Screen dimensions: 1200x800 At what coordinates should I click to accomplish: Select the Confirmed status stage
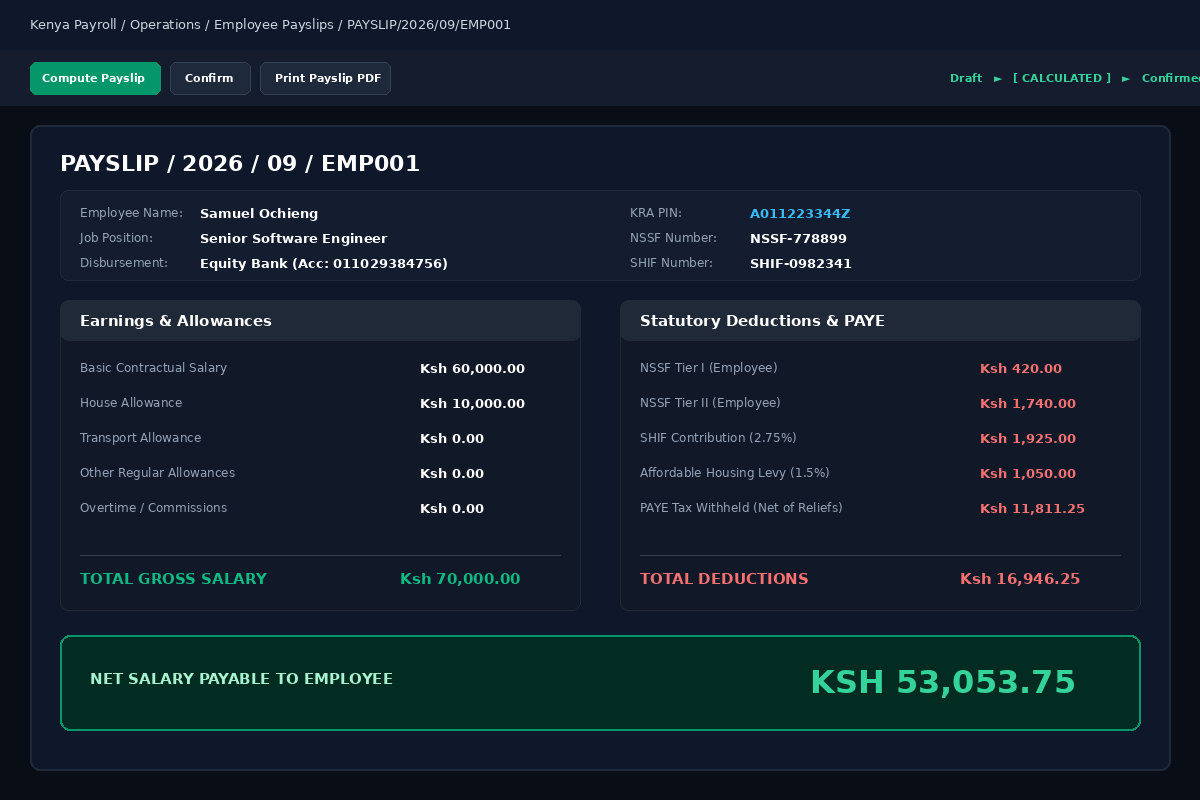tap(1171, 78)
